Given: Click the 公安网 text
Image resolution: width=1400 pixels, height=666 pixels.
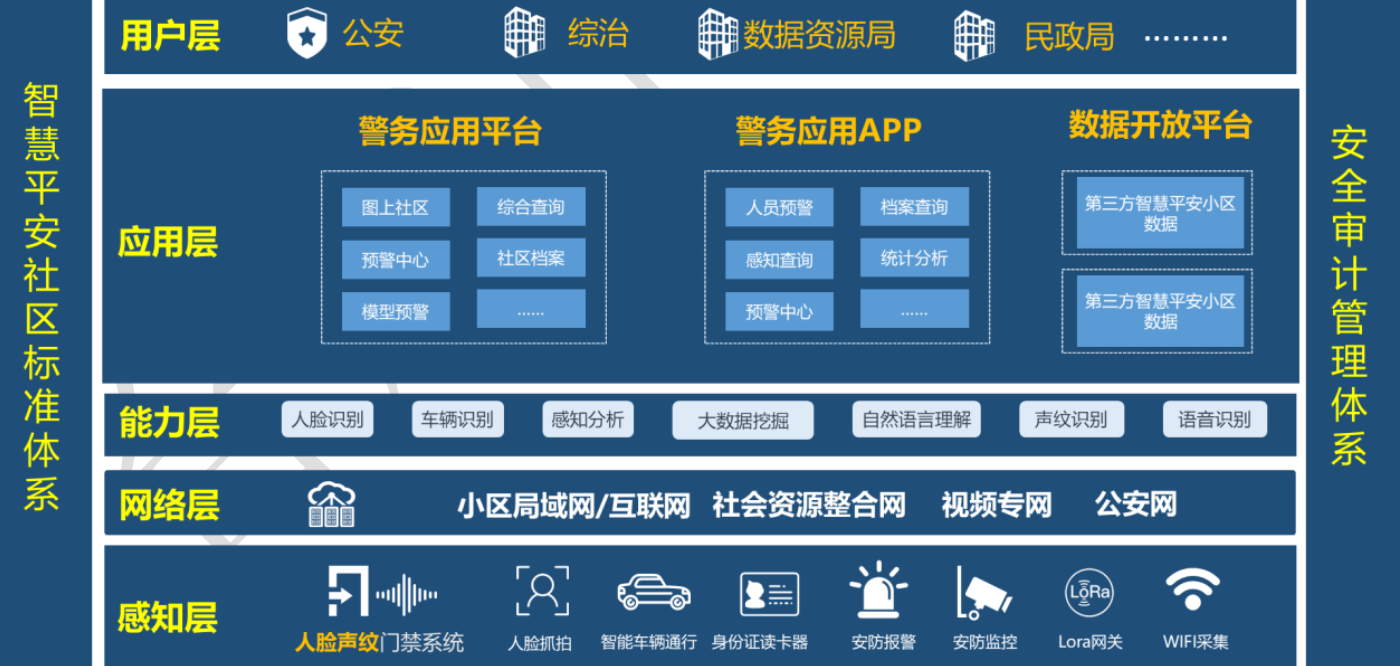Looking at the screenshot, I should pyautogui.click(x=1136, y=503).
